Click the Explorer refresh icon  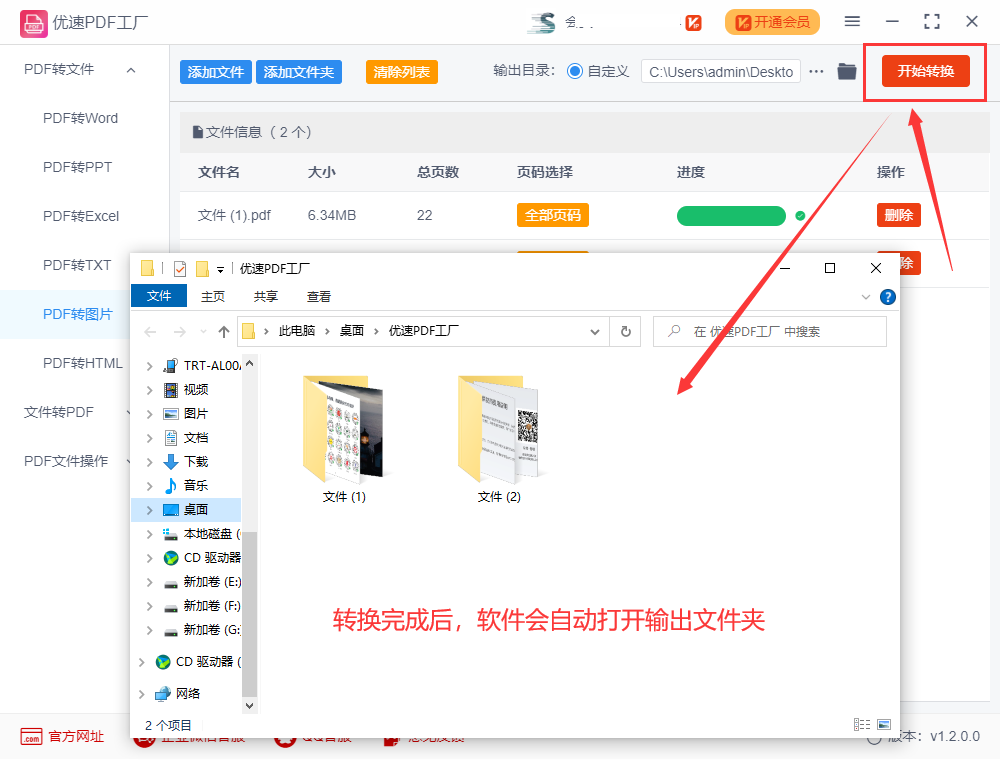[x=626, y=332]
